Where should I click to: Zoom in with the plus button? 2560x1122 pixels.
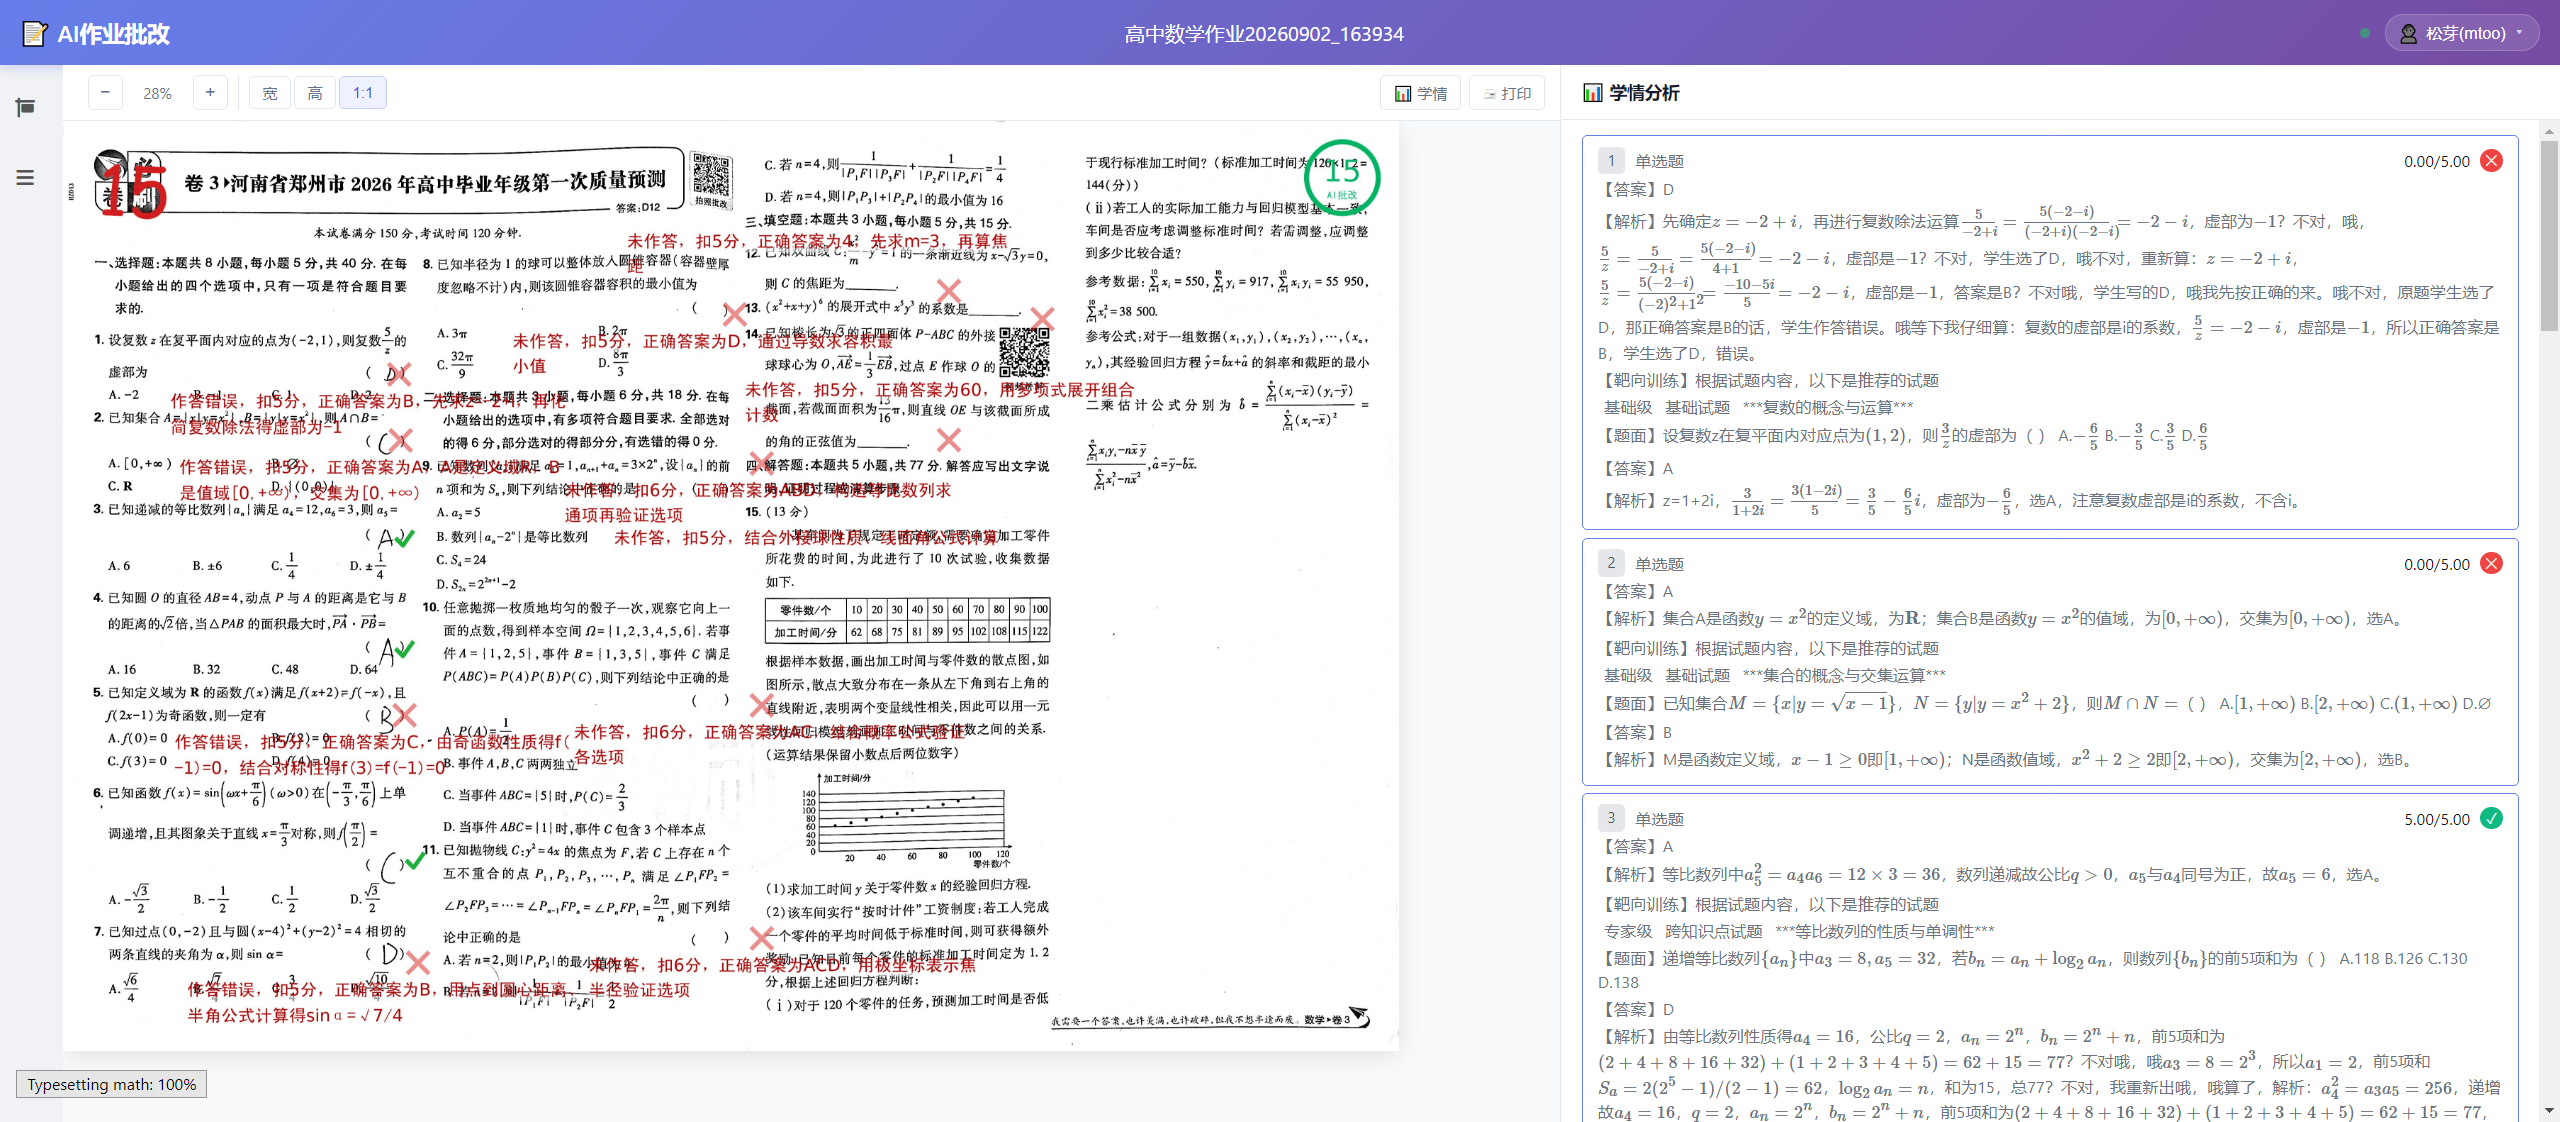210,93
